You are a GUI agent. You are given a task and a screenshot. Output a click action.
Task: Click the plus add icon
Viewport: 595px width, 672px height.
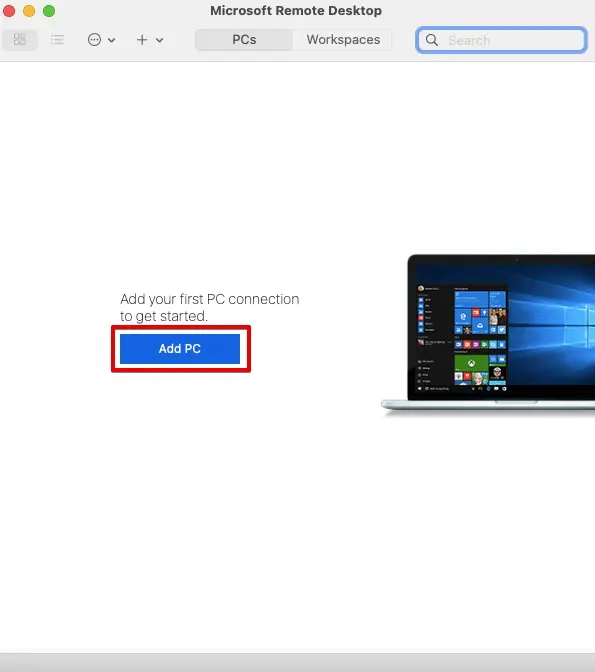(x=142, y=40)
